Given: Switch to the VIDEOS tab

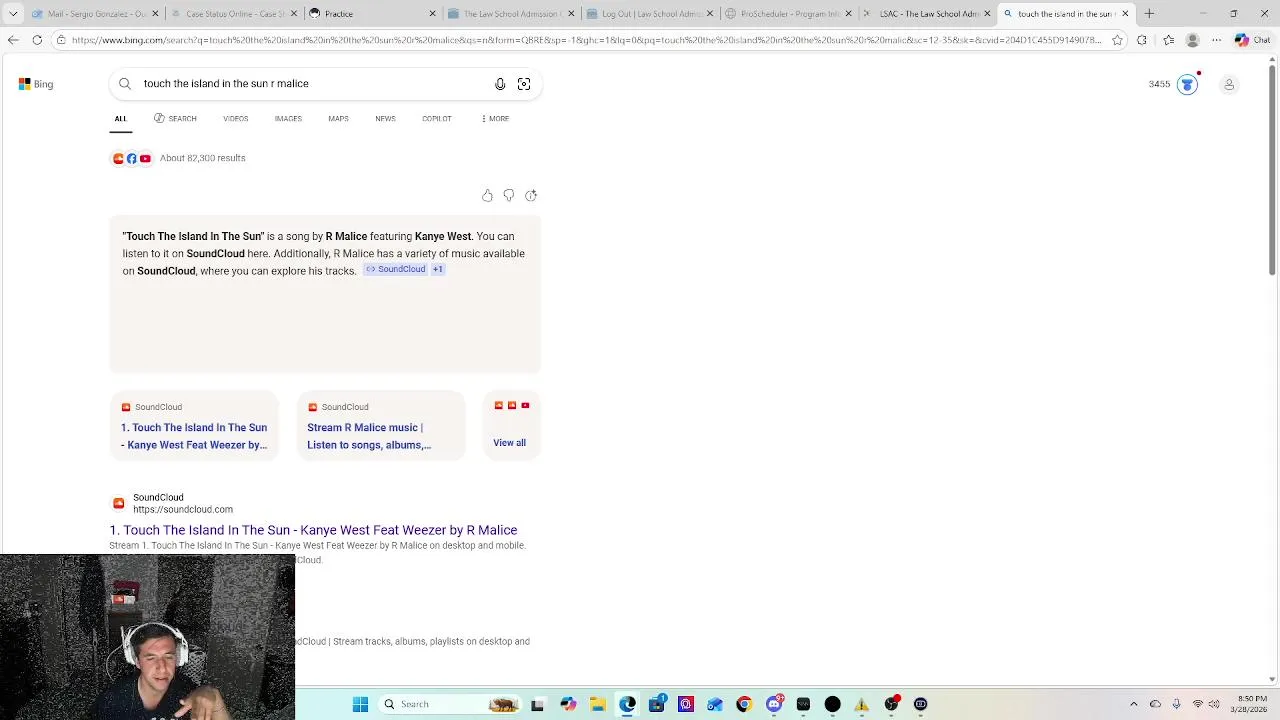Looking at the screenshot, I should coord(236,119).
